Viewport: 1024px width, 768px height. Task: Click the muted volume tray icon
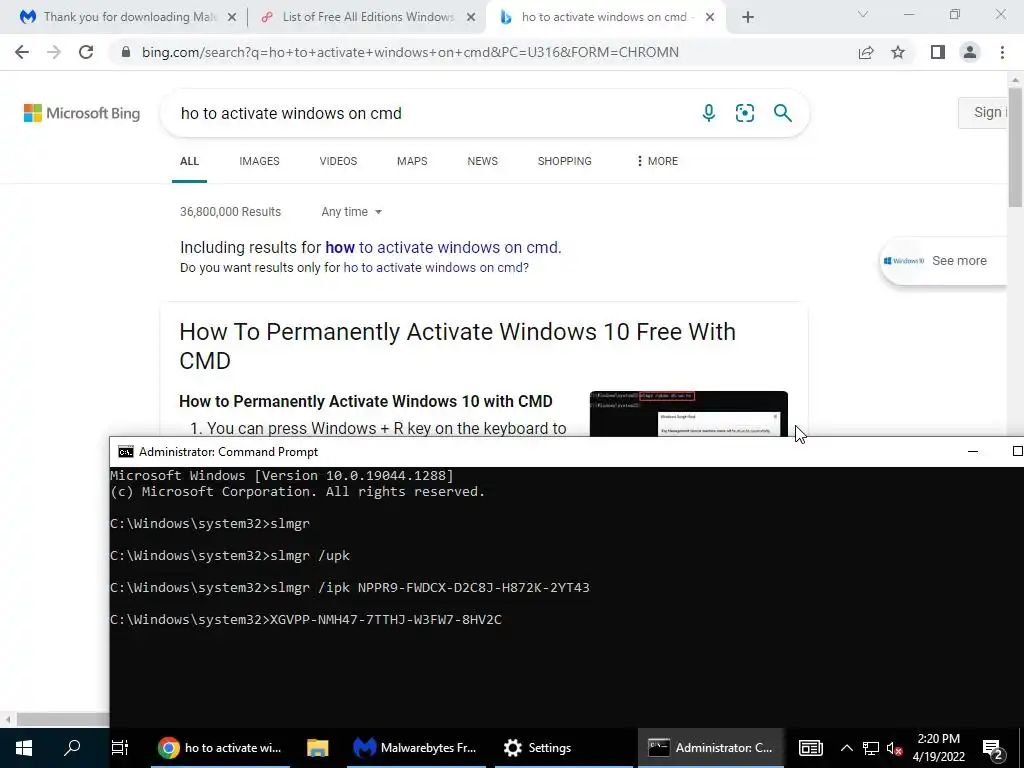(894, 748)
